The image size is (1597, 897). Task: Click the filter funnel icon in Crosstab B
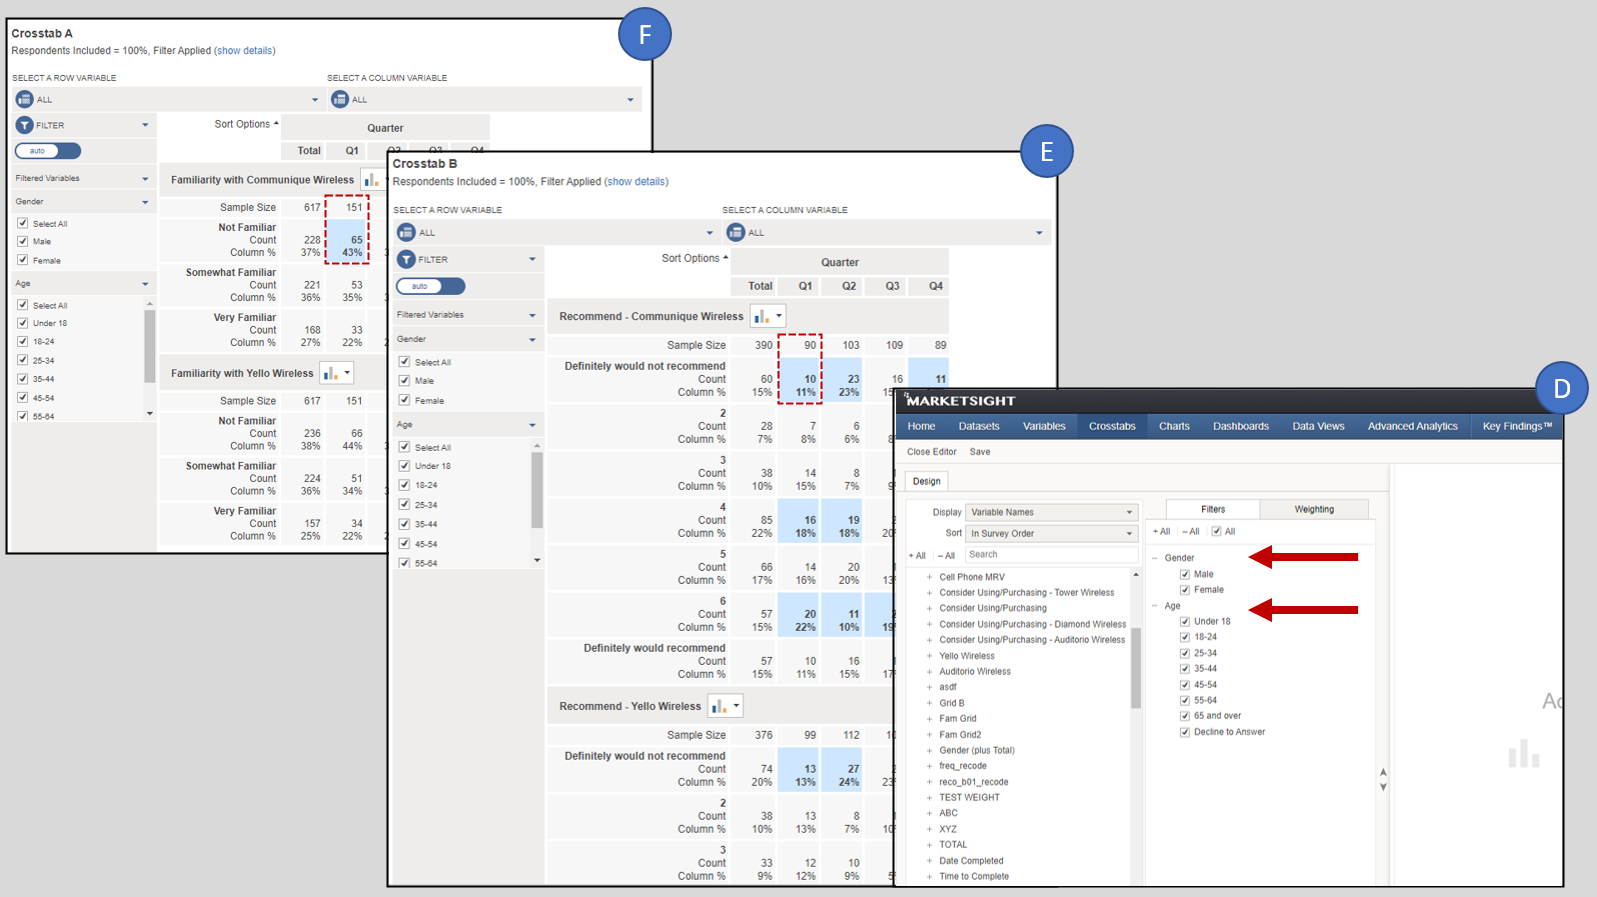(x=406, y=259)
